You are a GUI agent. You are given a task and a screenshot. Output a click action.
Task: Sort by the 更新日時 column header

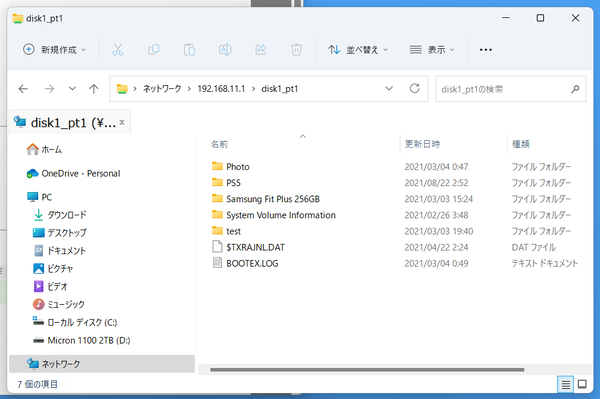point(422,144)
